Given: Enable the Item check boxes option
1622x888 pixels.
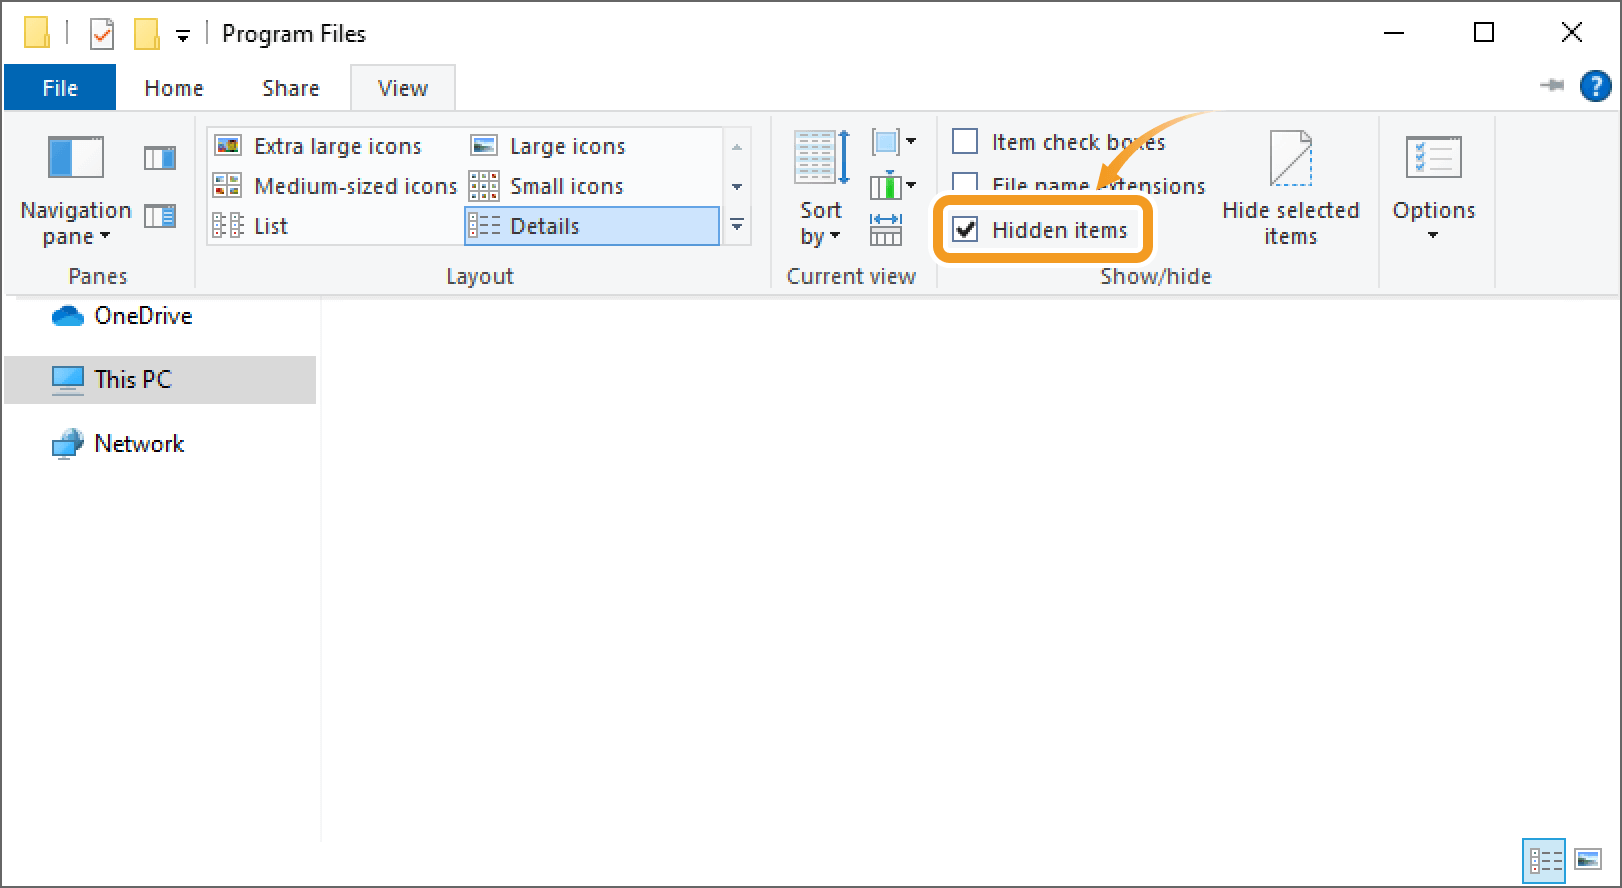Looking at the screenshot, I should (x=966, y=142).
